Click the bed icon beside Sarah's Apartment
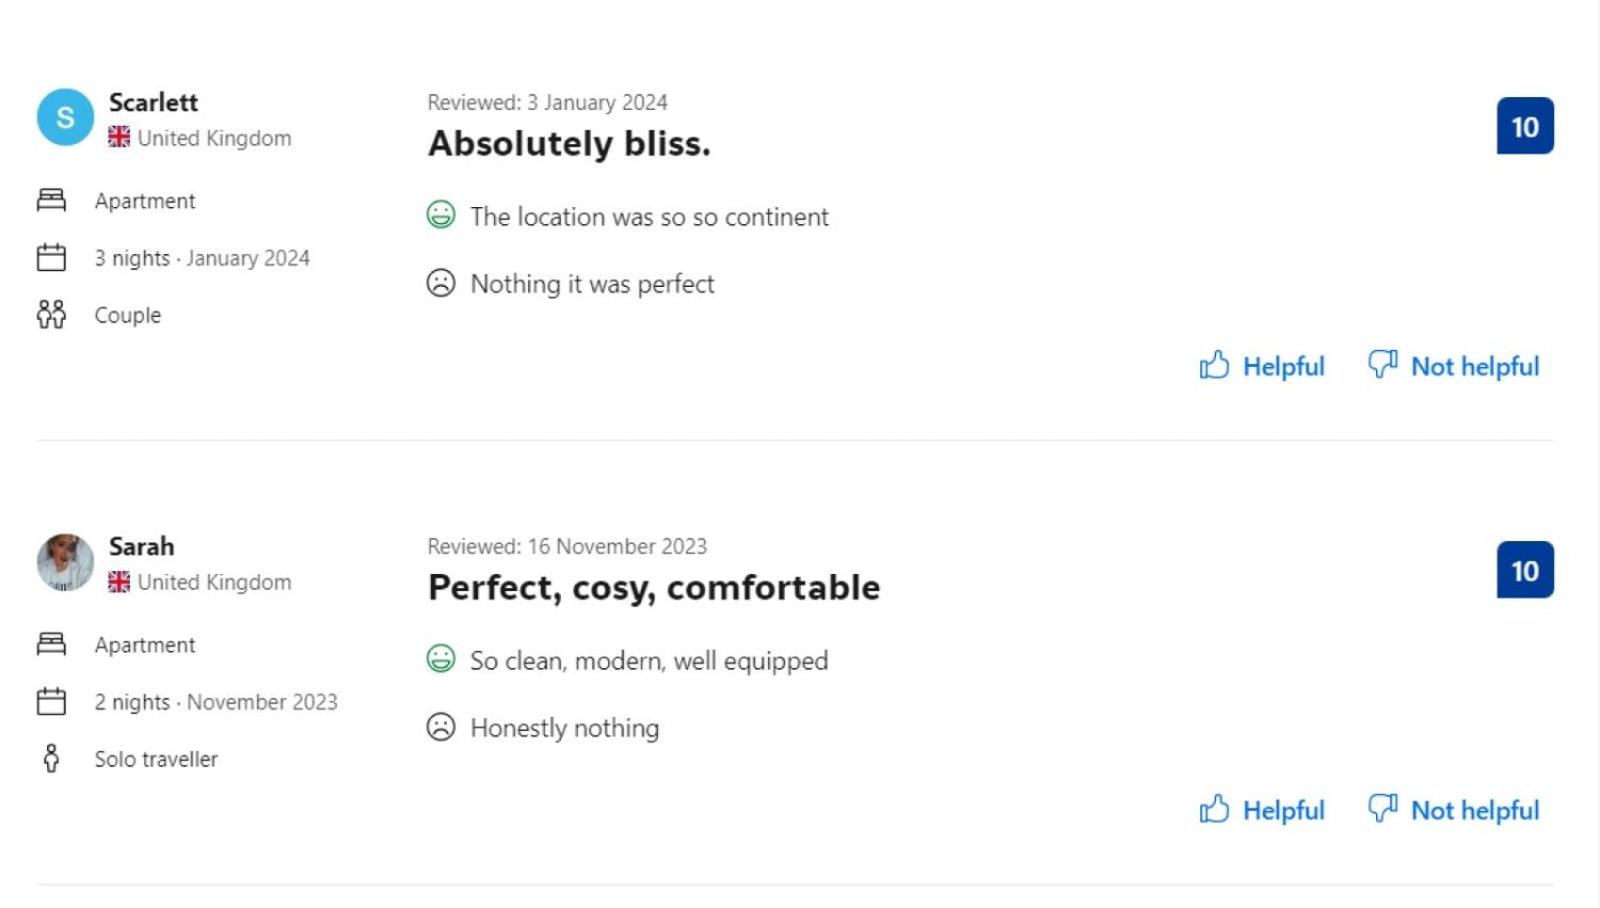Image resolution: width=1600 pixels, height=908 pixels. [51, 644]
